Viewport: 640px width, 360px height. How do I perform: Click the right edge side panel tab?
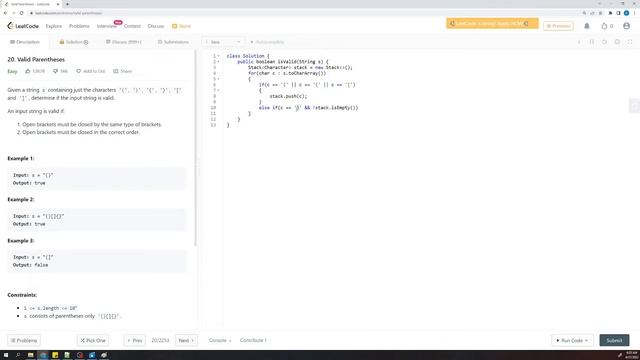pyautogui.click(x=634, y=106)
